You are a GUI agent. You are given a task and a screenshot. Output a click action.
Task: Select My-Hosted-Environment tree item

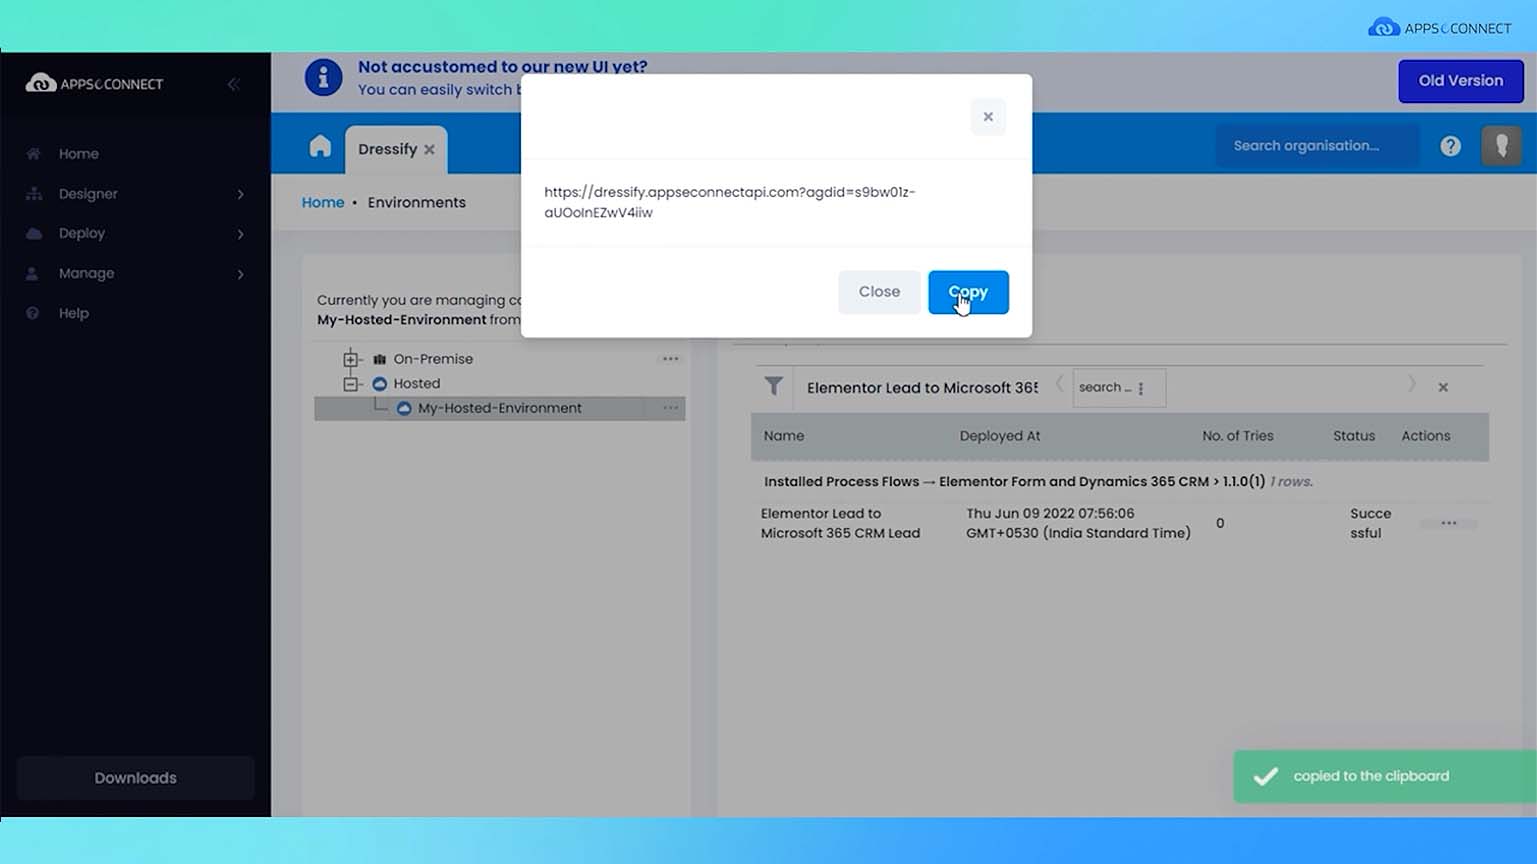coord(499,408)
